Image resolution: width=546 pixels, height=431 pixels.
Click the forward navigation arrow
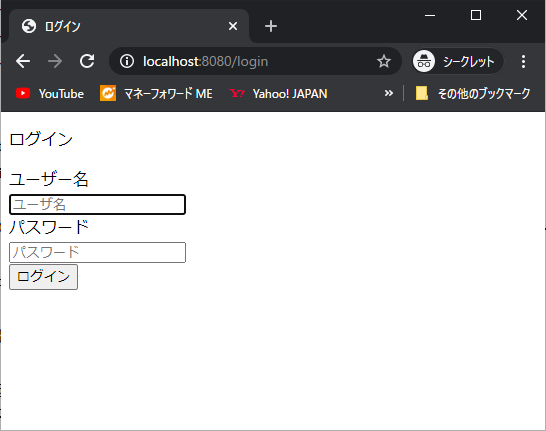55,61
